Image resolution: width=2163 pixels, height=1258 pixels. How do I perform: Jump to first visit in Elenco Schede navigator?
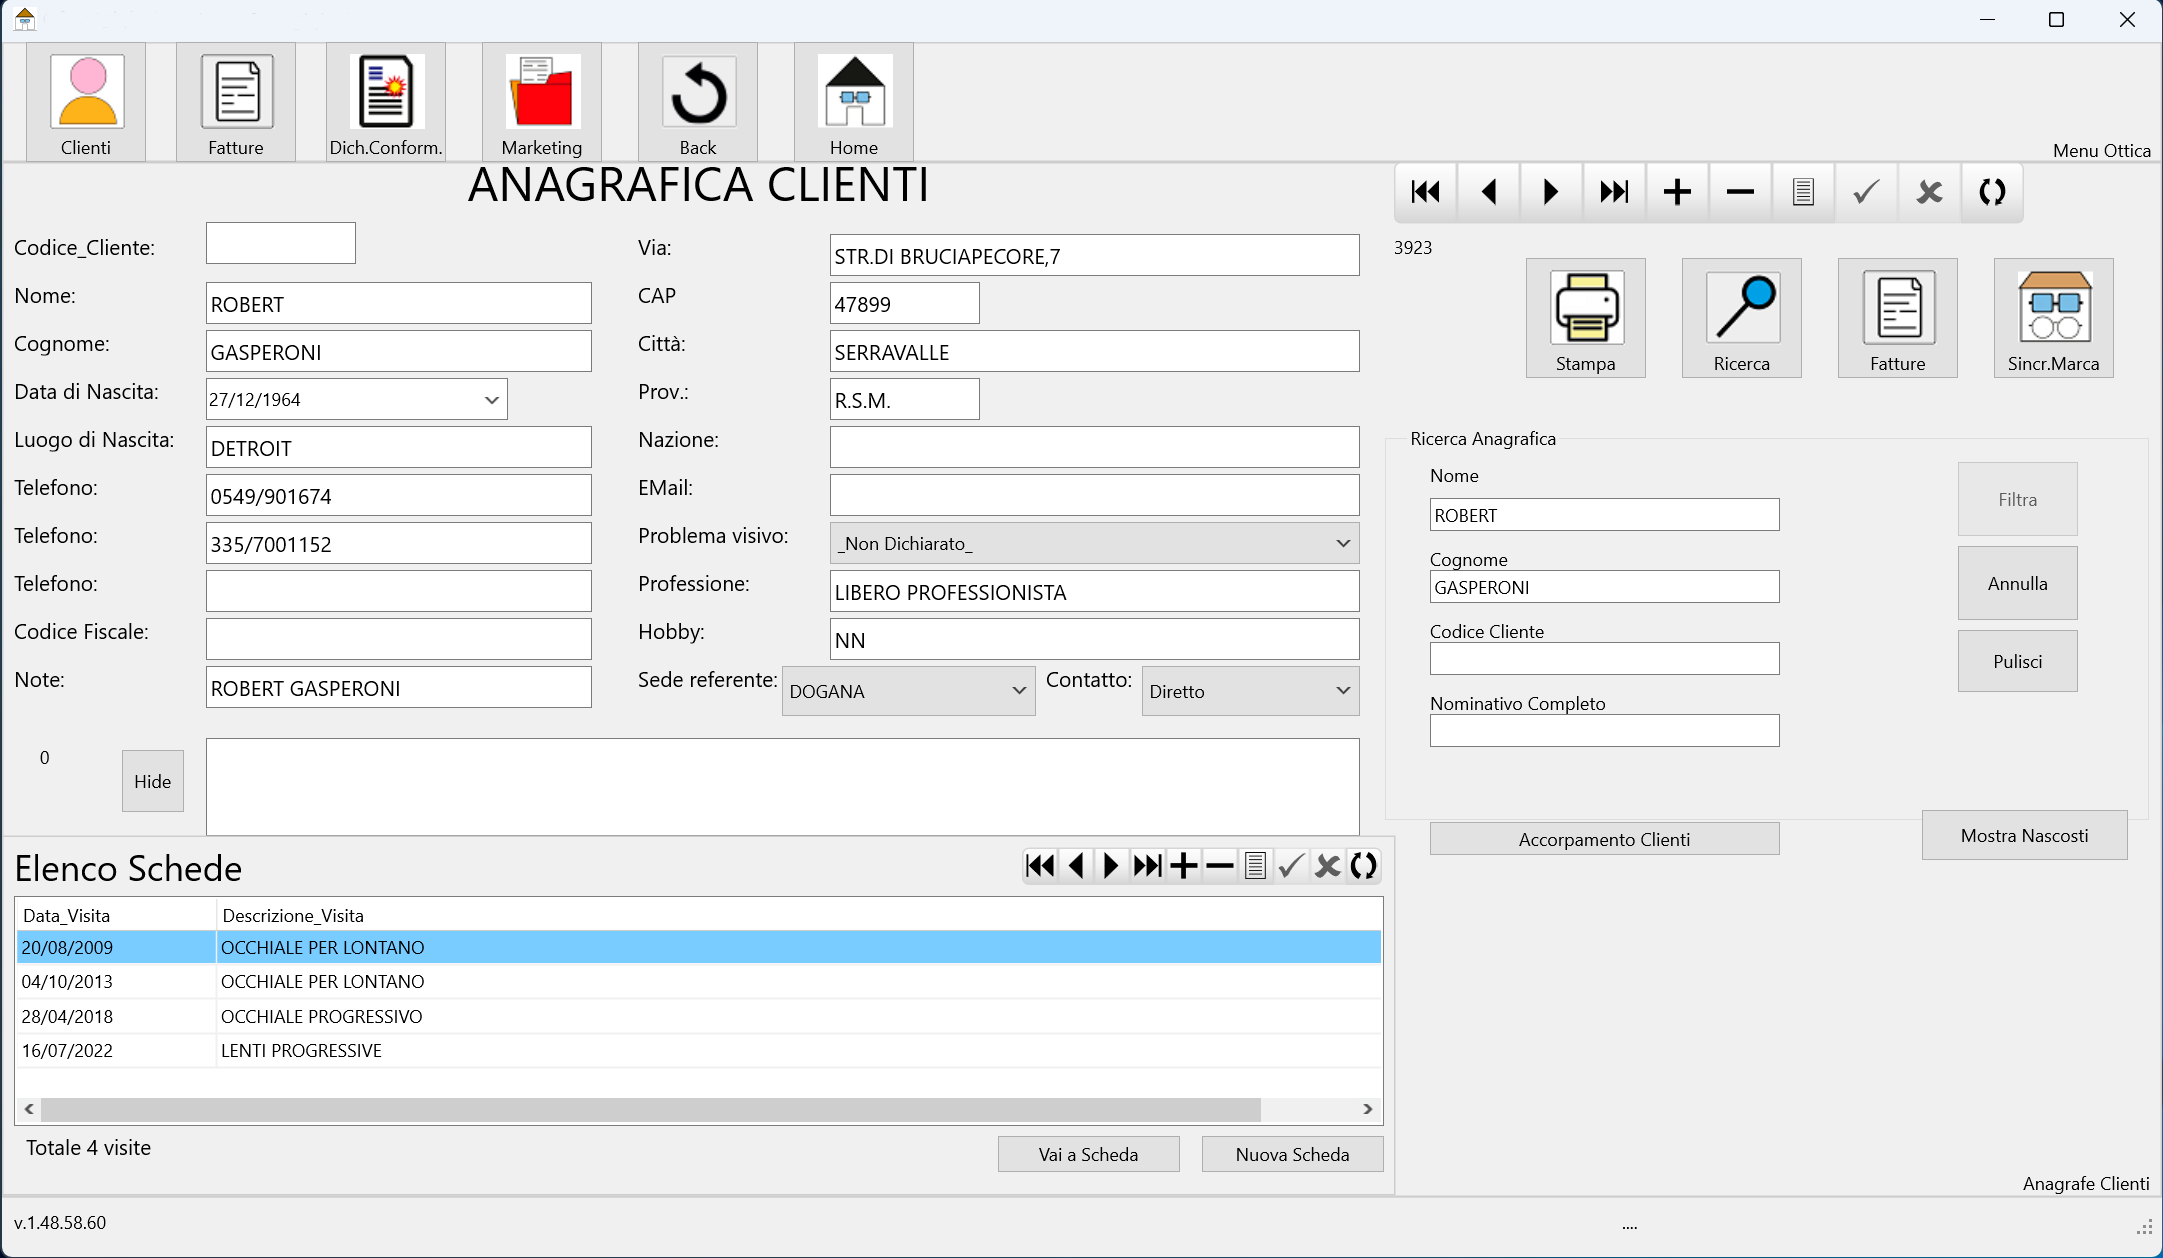[1040, 865]
